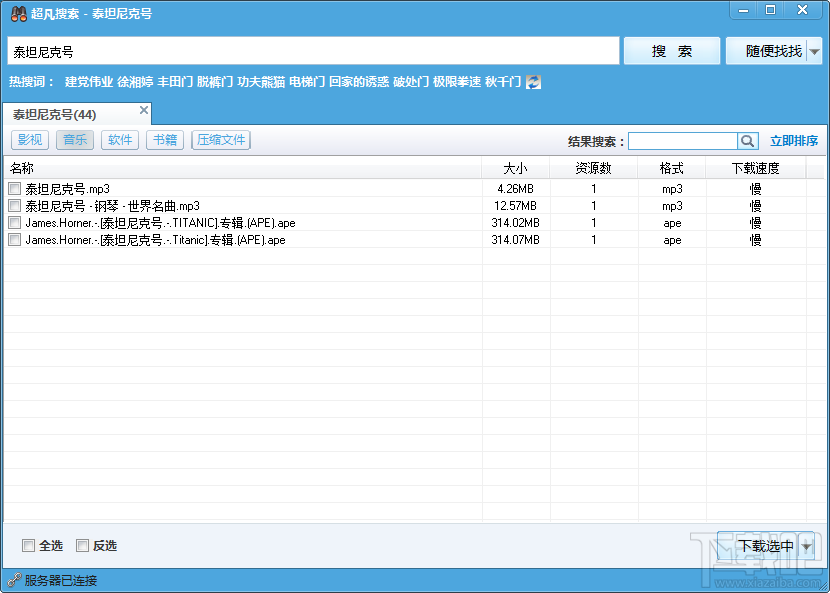Image resolution: width=830 pixels, height=593 pixels.
Task: Maximize the 超凡搜索 window
Action: [770, 10]
